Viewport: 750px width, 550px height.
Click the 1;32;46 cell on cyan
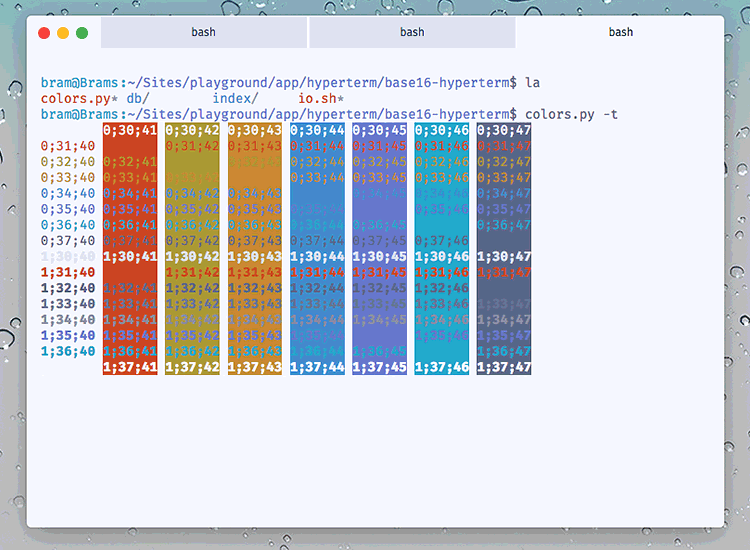click(x=441, y=288)
